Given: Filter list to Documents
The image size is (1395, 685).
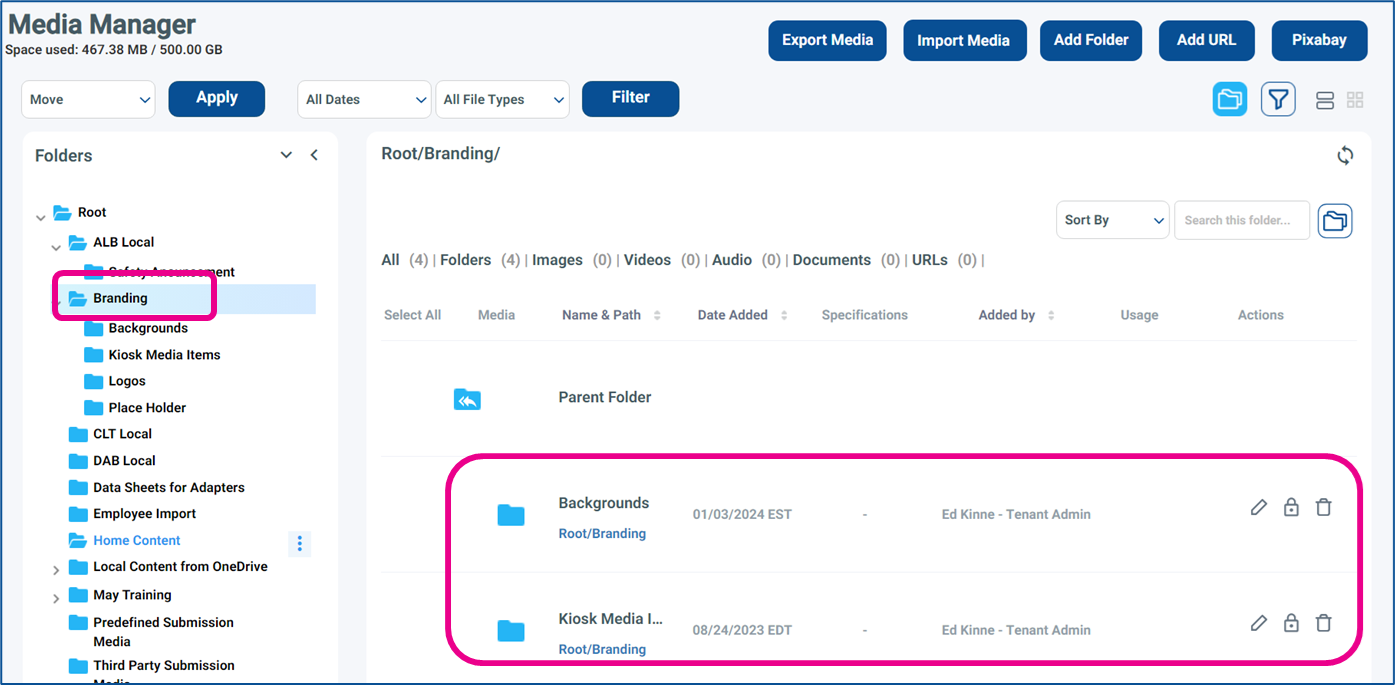Looking at the screenshot, I should pyautogui.click(x=832, y=260).
